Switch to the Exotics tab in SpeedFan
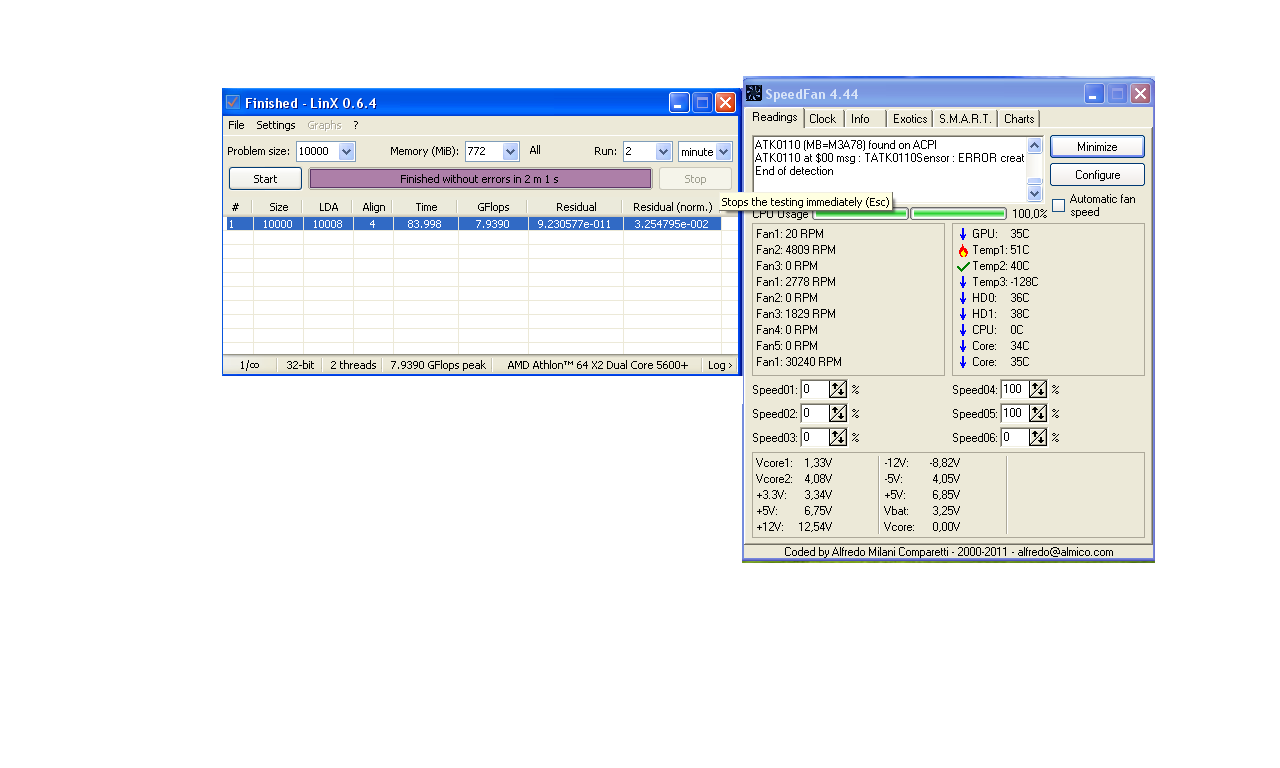Screen dimensions: 1280x768 coord(910,119)
